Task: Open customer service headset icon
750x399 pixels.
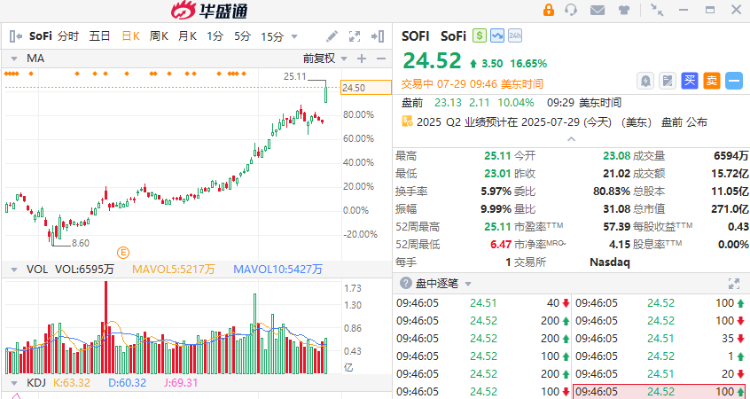Action: tap(571, 10)
